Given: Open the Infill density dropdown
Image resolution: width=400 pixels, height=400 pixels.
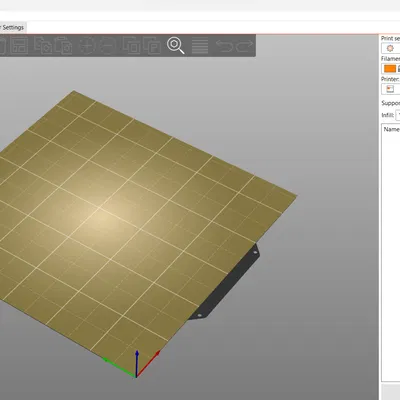Looking at the screenshot, I should point(398,115).
